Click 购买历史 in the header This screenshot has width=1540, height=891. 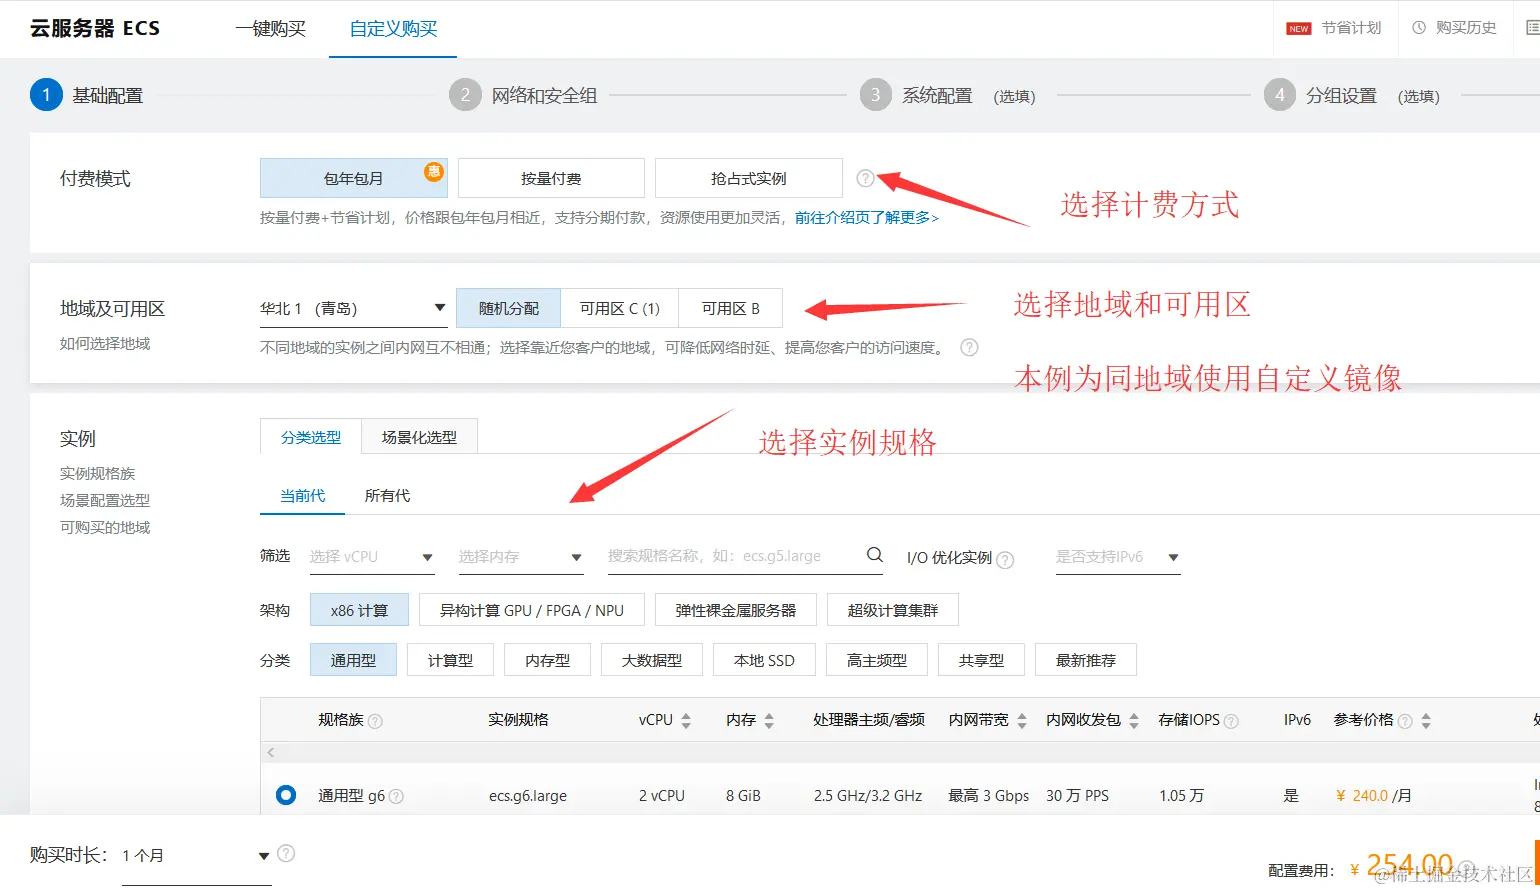[x=1466, y=28]
